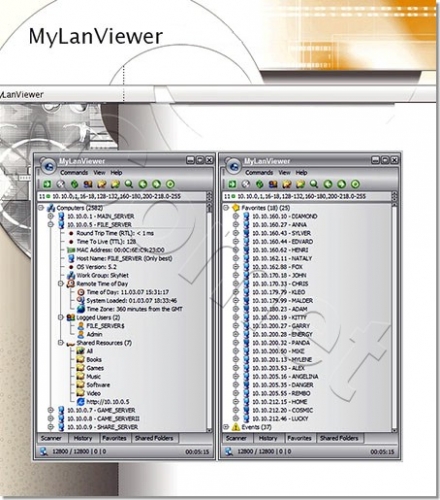Click the first green scan icon in left toolbar
The image size is (440, 500).
47,184
